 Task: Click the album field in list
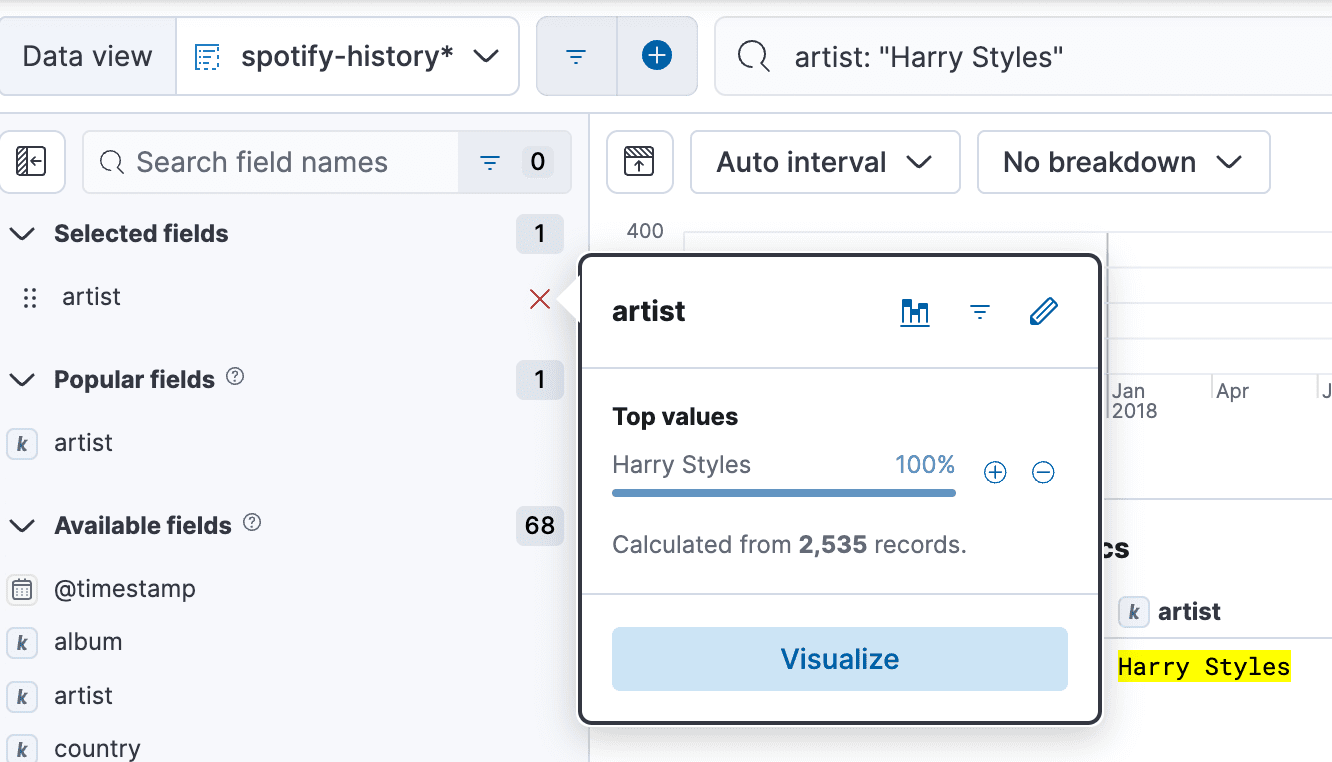88,642
